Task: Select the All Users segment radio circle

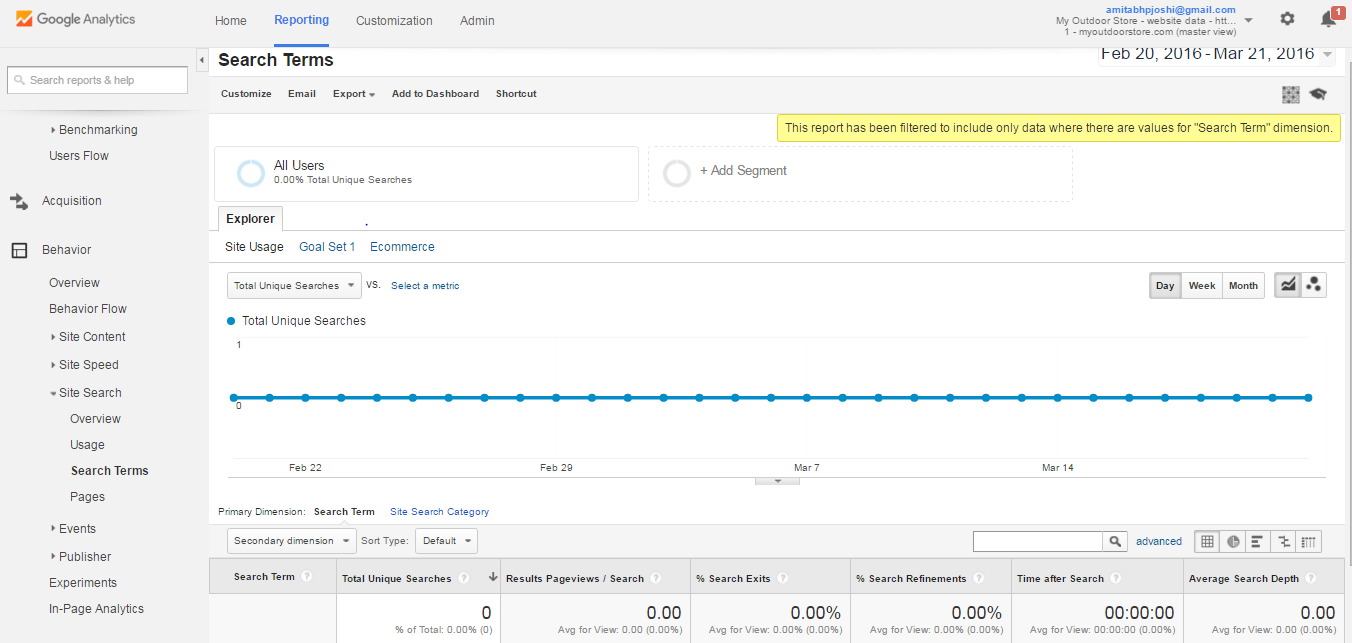Action: 250,172
